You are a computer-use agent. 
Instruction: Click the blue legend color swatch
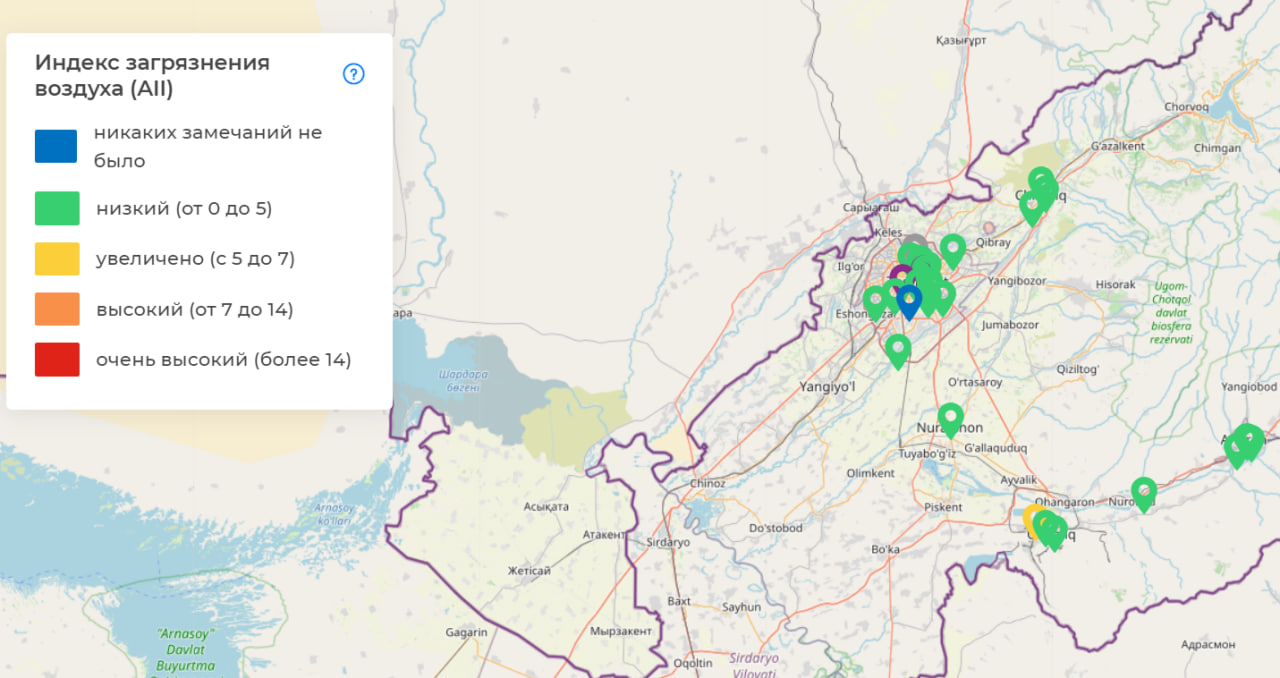[x=56, y=146]
